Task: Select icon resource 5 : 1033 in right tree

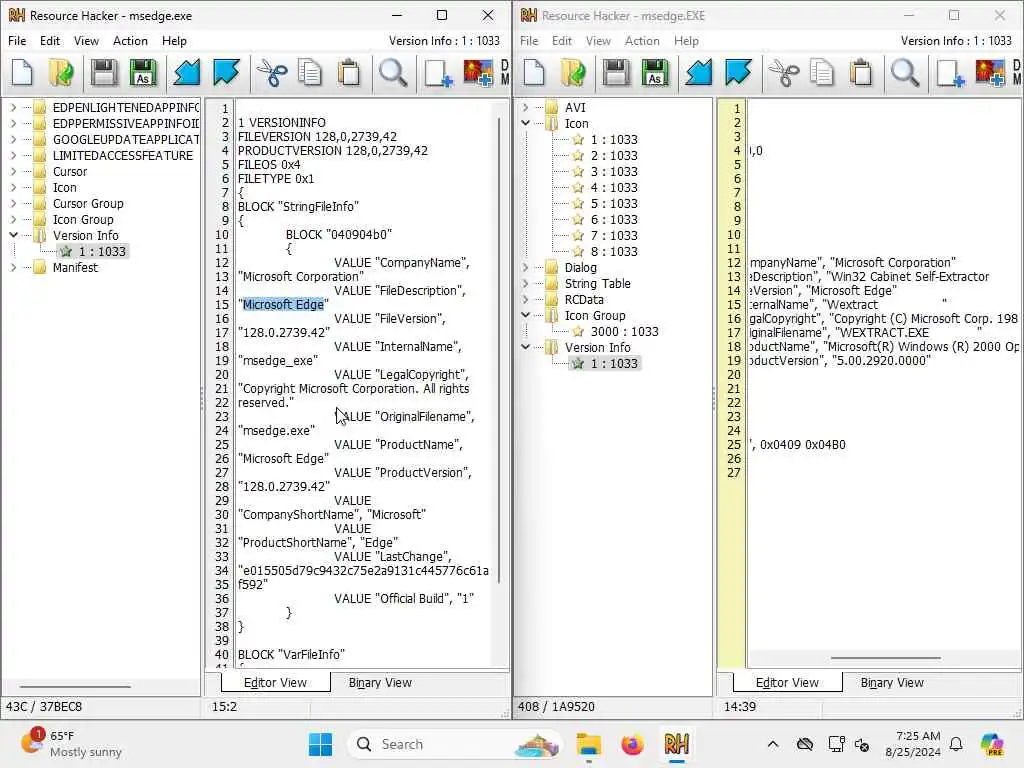Action: coord(614,203)
